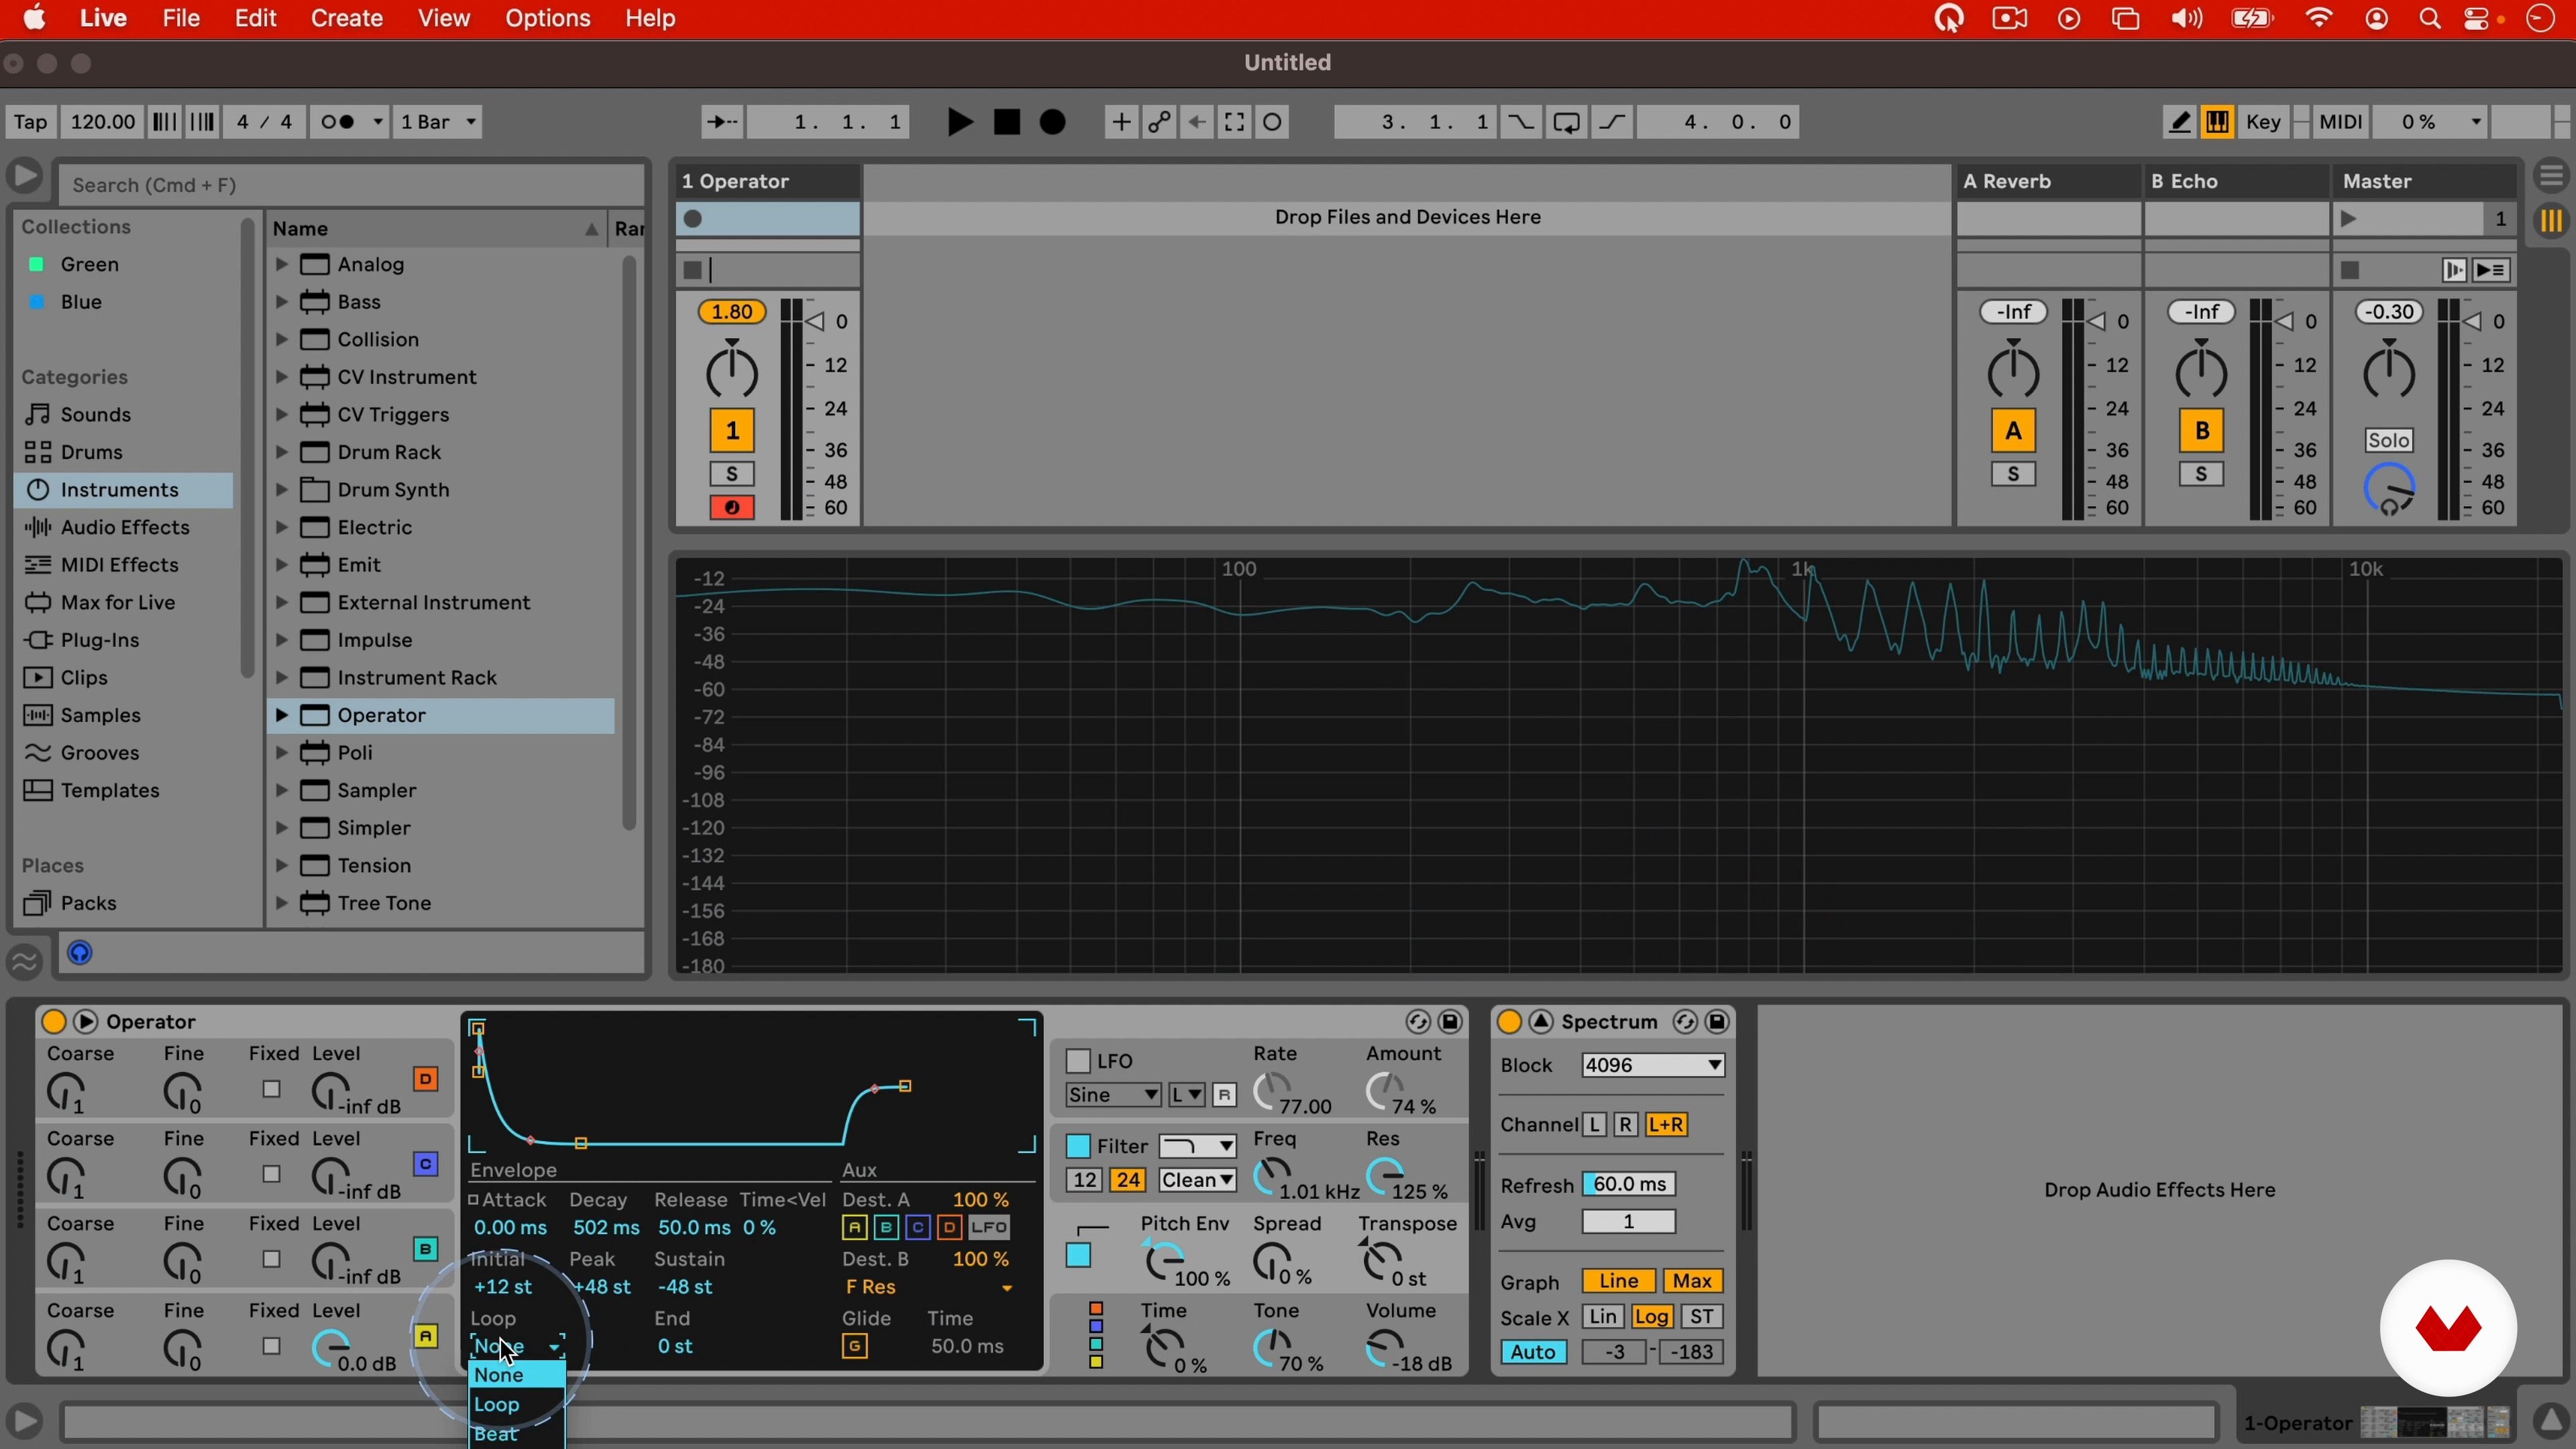Toggle track 1 activator button
The image size is (2576, 1449).
732,431
